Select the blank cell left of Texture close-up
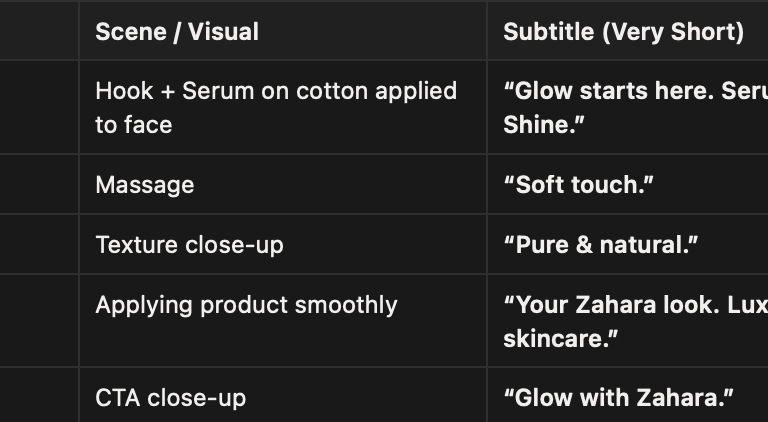Screen dimensions: 768x422 click(39, 245)
